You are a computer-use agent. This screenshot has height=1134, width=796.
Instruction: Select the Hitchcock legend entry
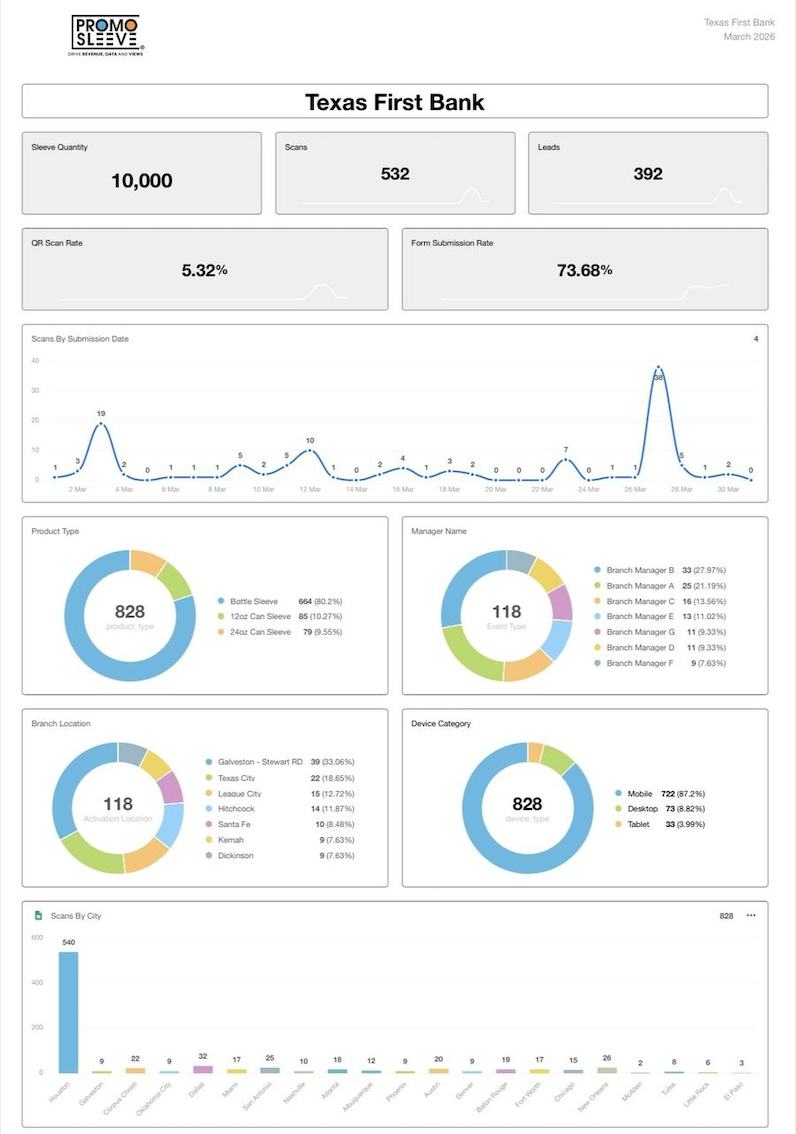coord(280,809)
